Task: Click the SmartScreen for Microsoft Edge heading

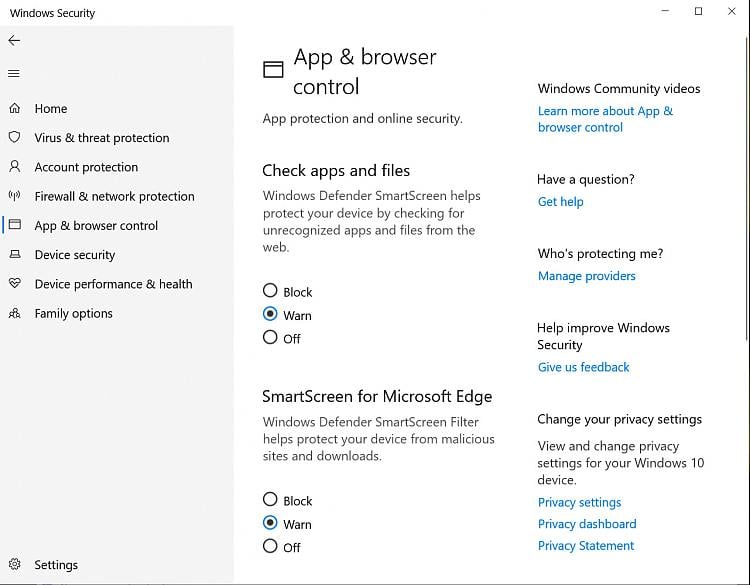Action: (x=377, y=397)
